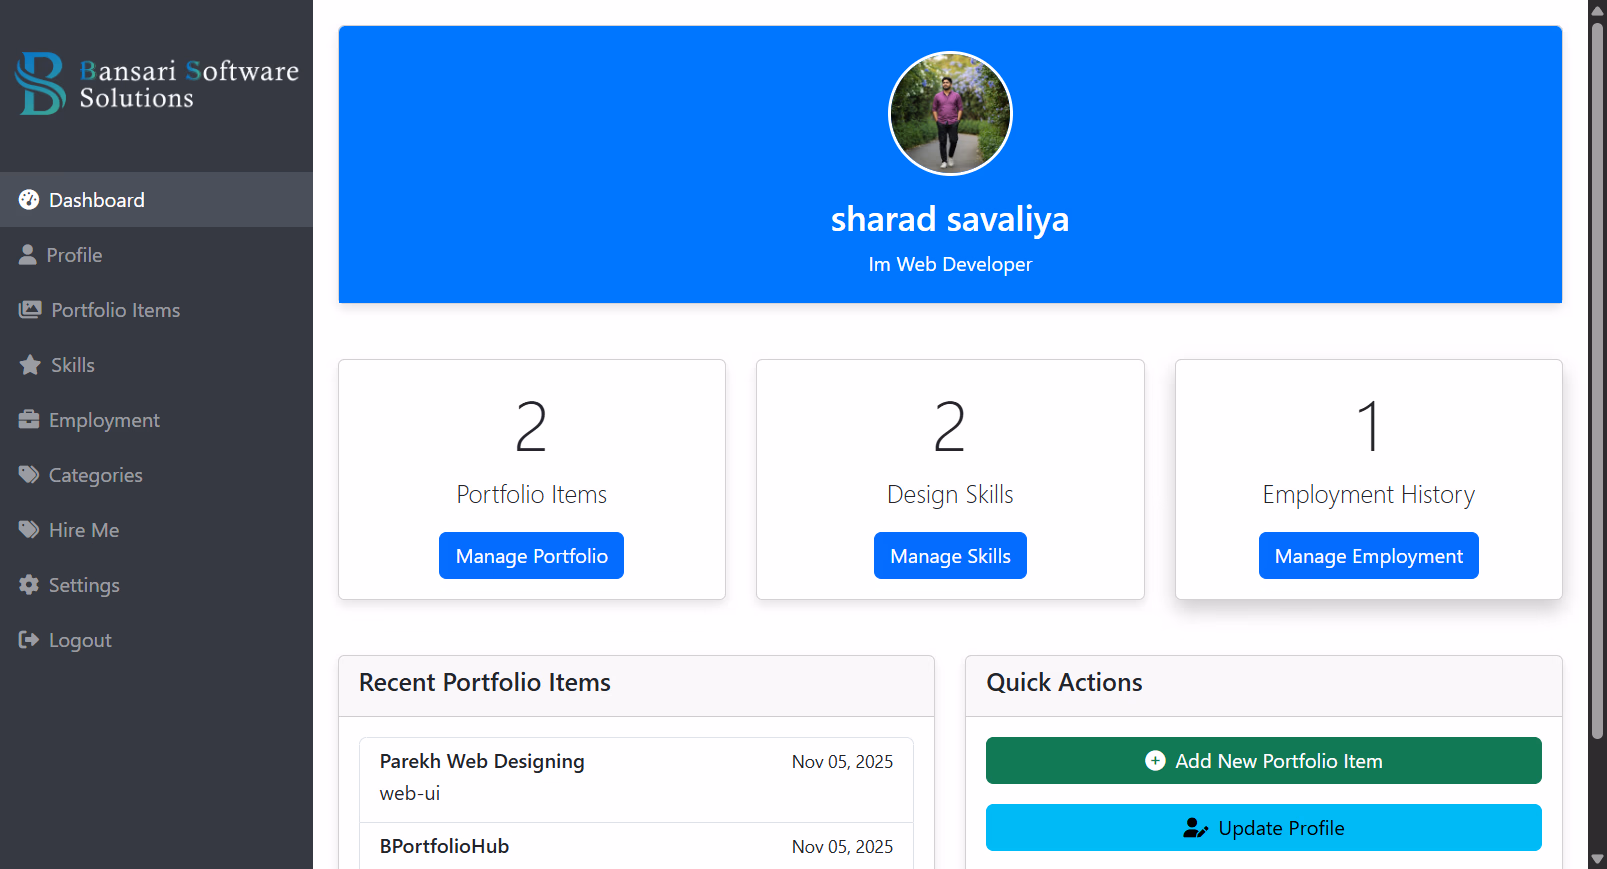Click Manage Employment
1607x869 pixels.
pyautogui.click(x=1368, y=555)
